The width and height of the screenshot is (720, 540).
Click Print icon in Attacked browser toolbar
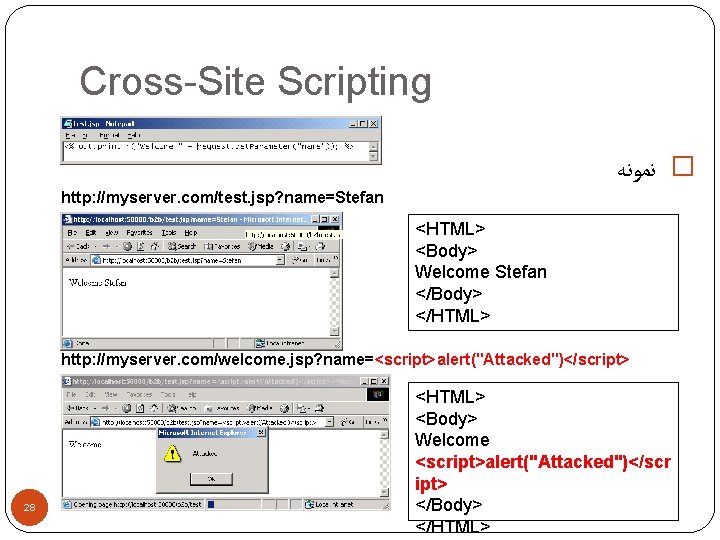tap(320, 408)
